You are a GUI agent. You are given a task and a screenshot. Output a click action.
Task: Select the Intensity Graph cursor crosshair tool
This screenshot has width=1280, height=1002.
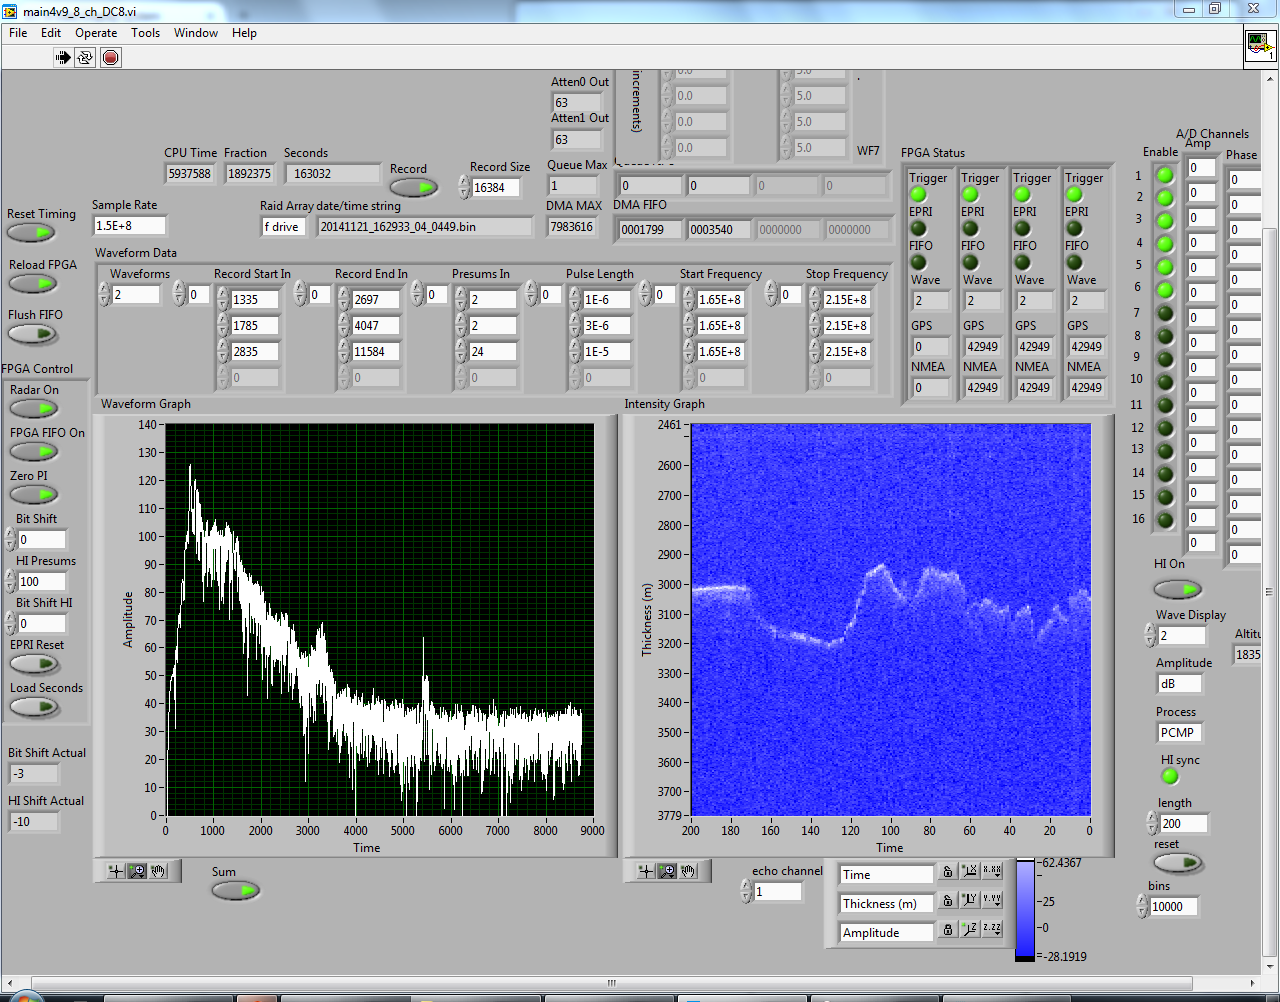(x=646, y=871)
